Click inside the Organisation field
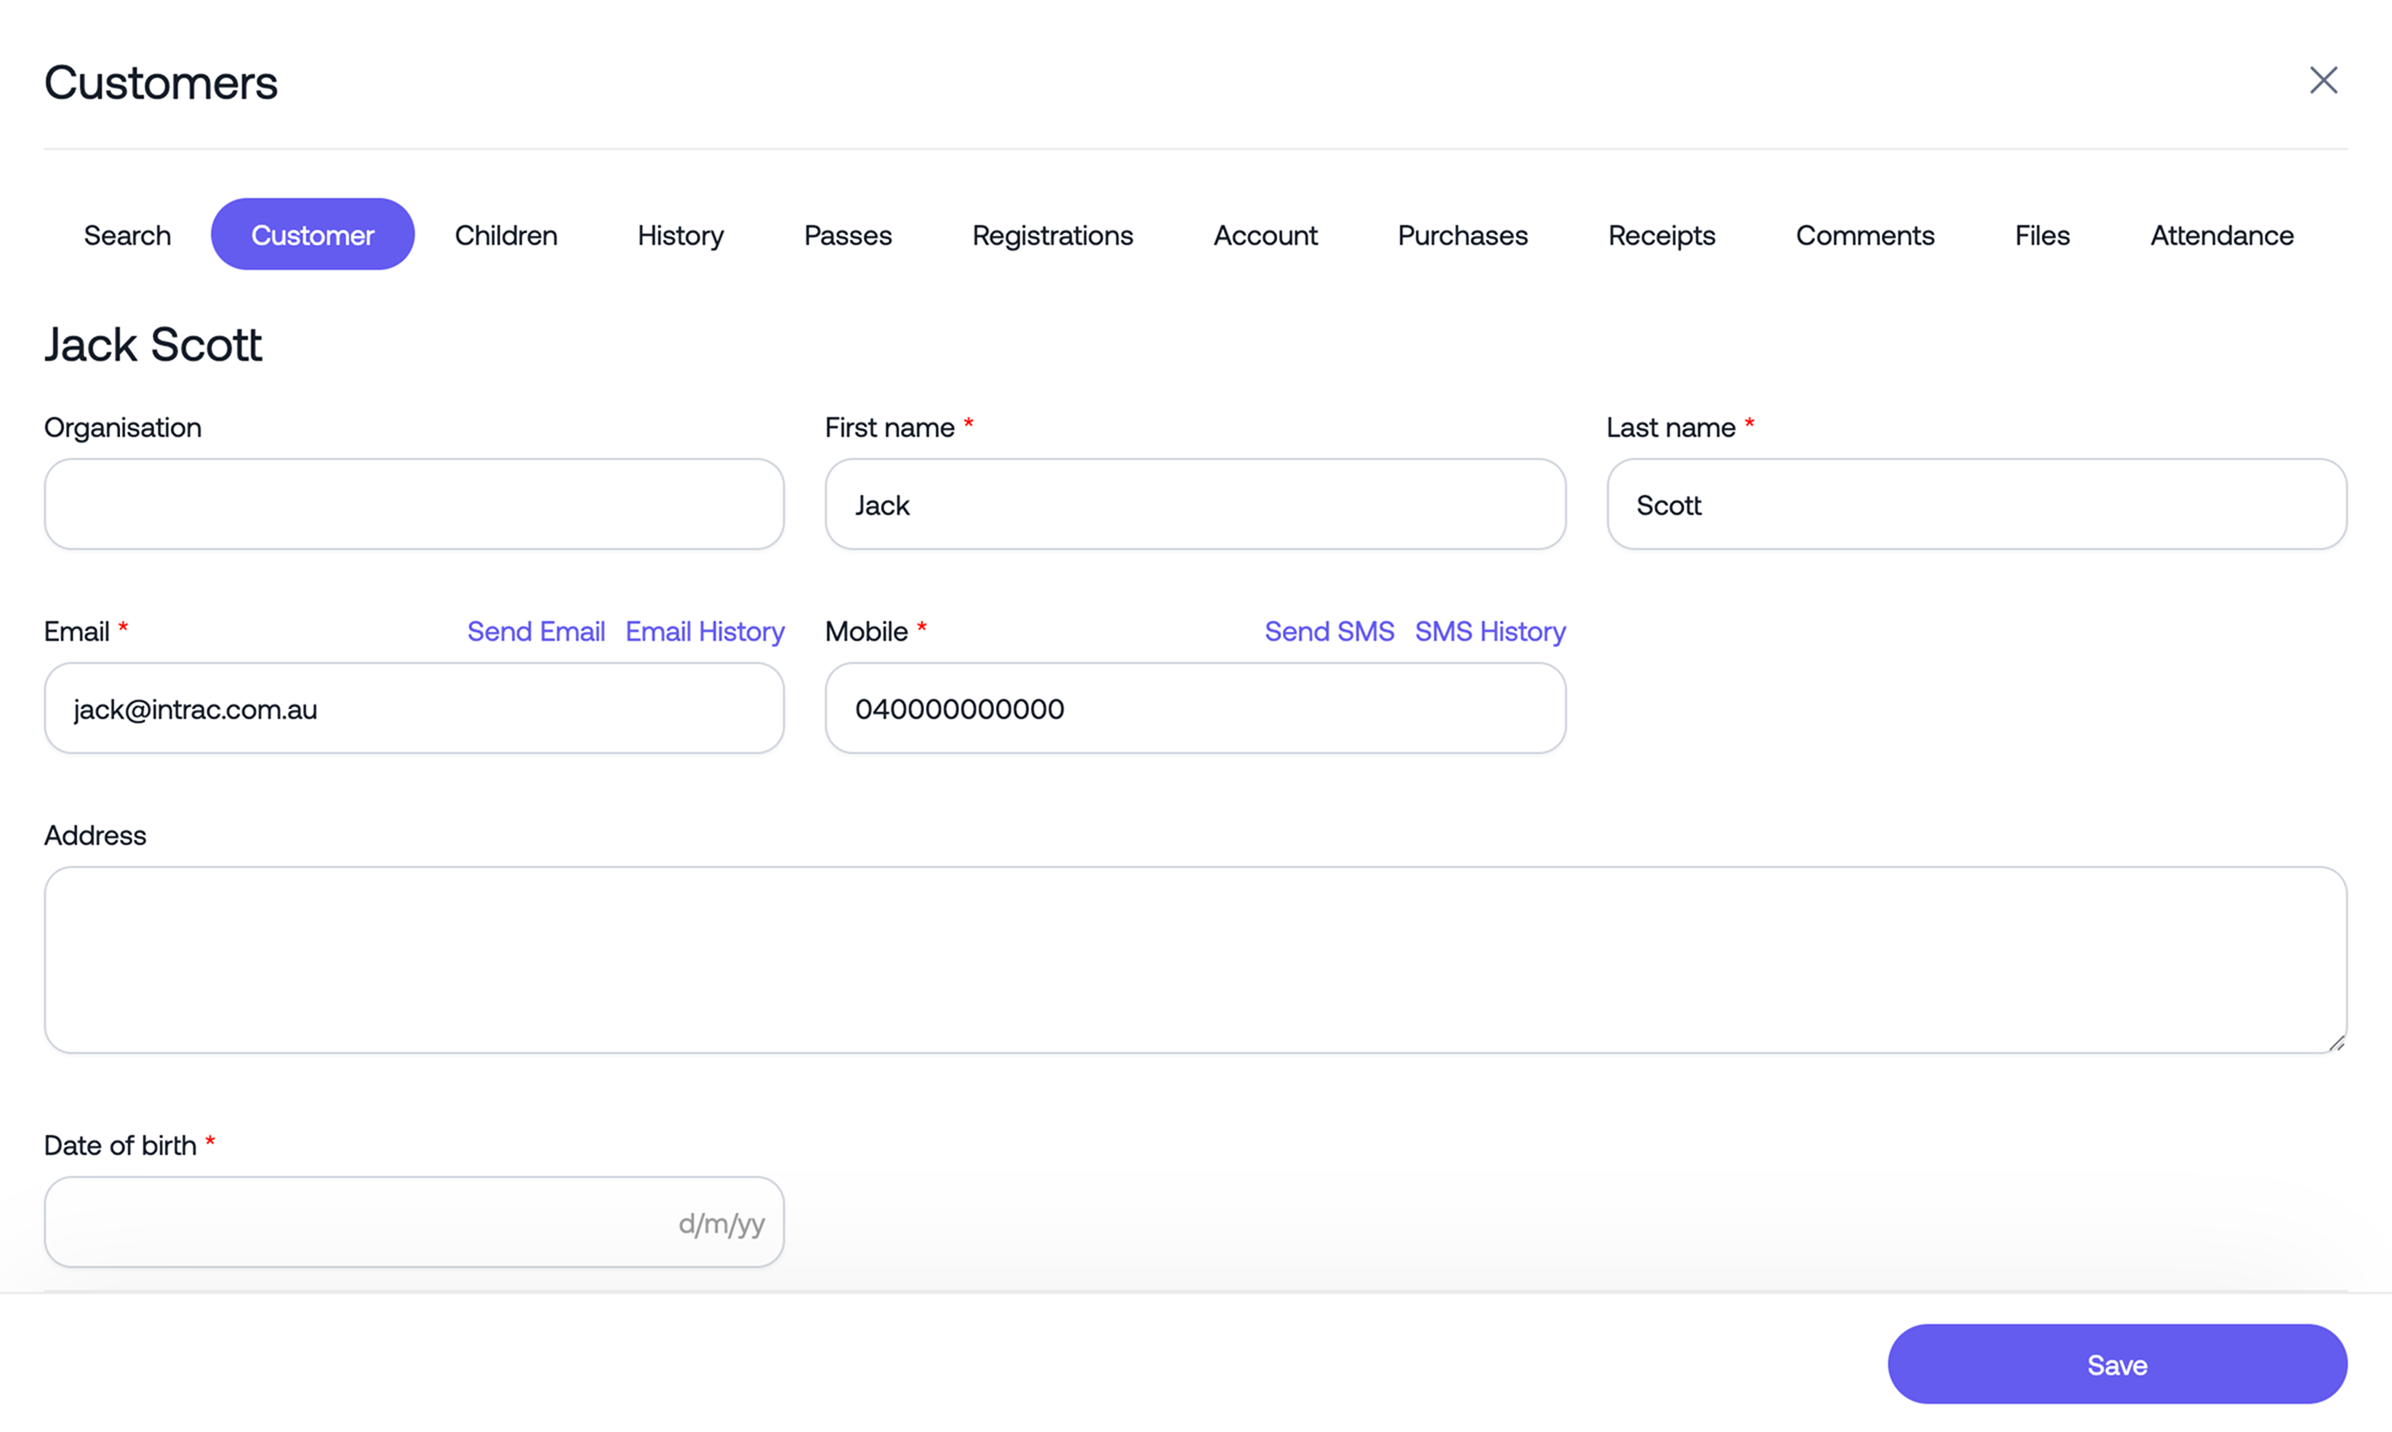2392x1432 pixels. click(413, 504)
